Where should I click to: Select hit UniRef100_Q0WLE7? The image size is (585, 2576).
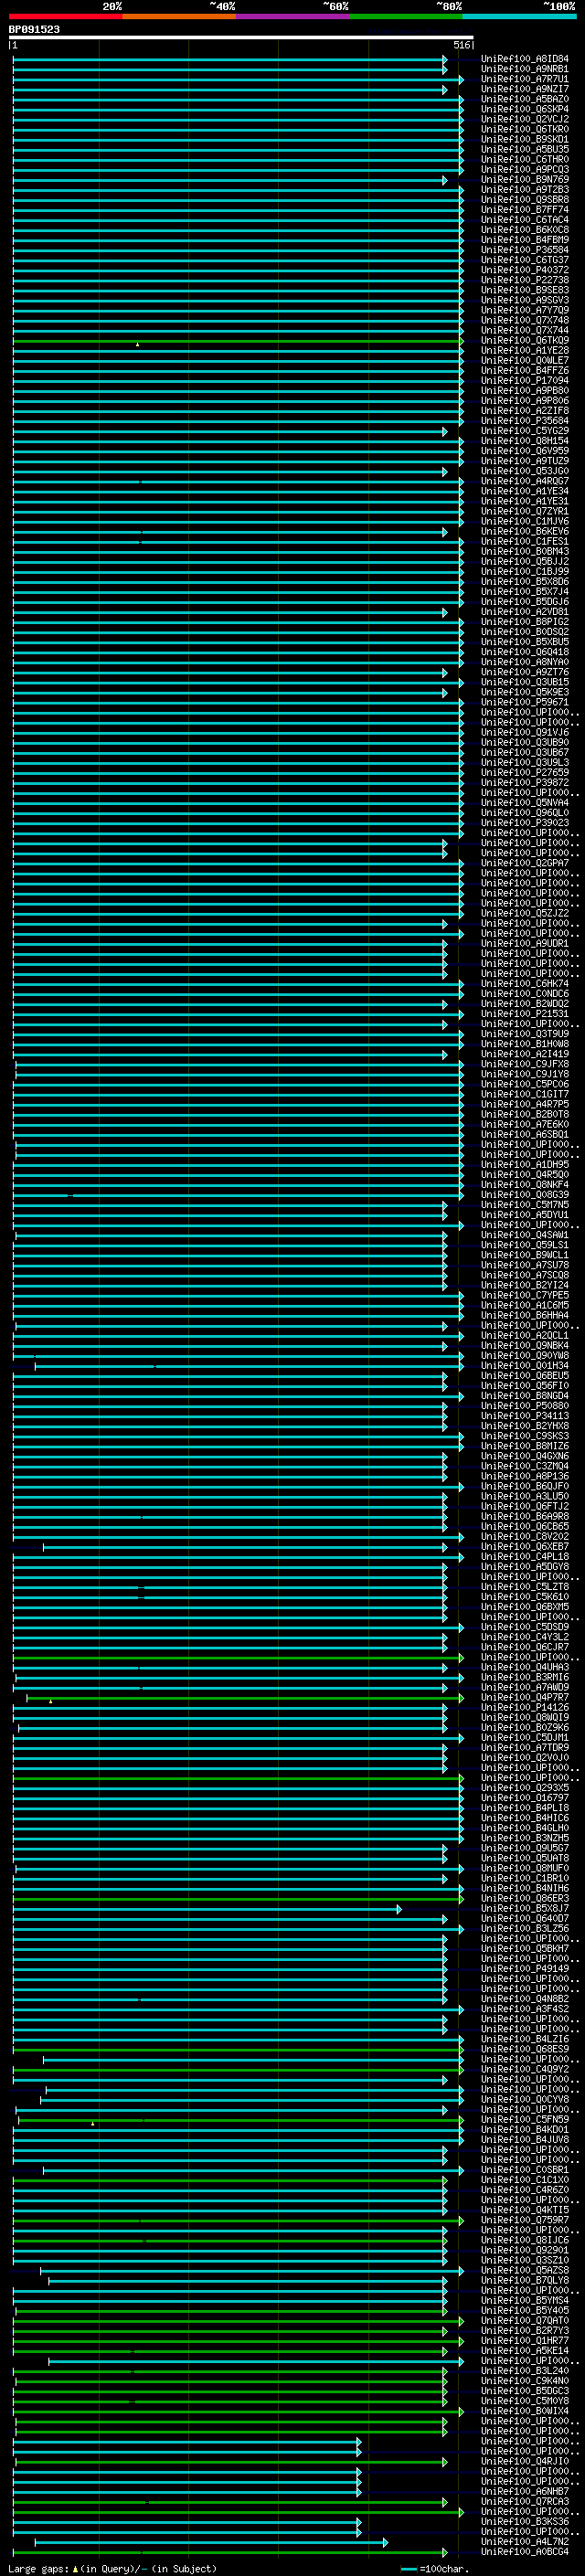coord(524,360)
